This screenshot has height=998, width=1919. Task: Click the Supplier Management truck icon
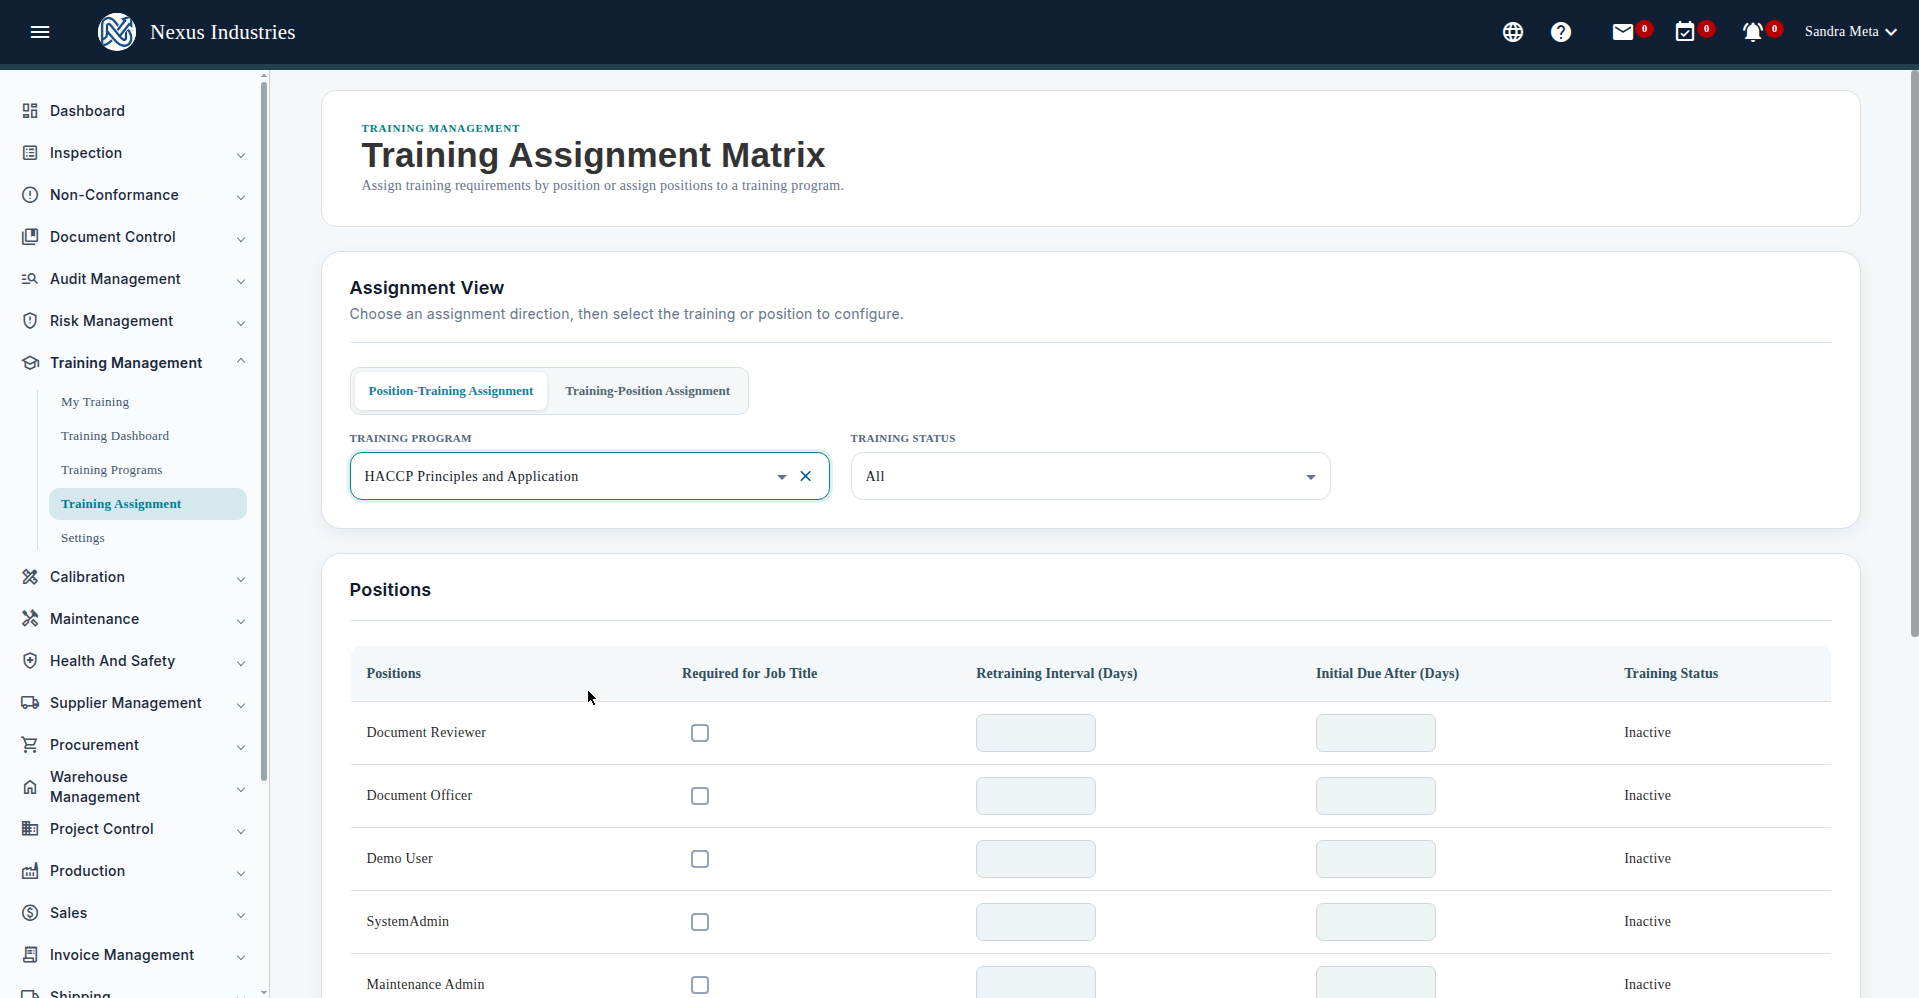[30, 703]
